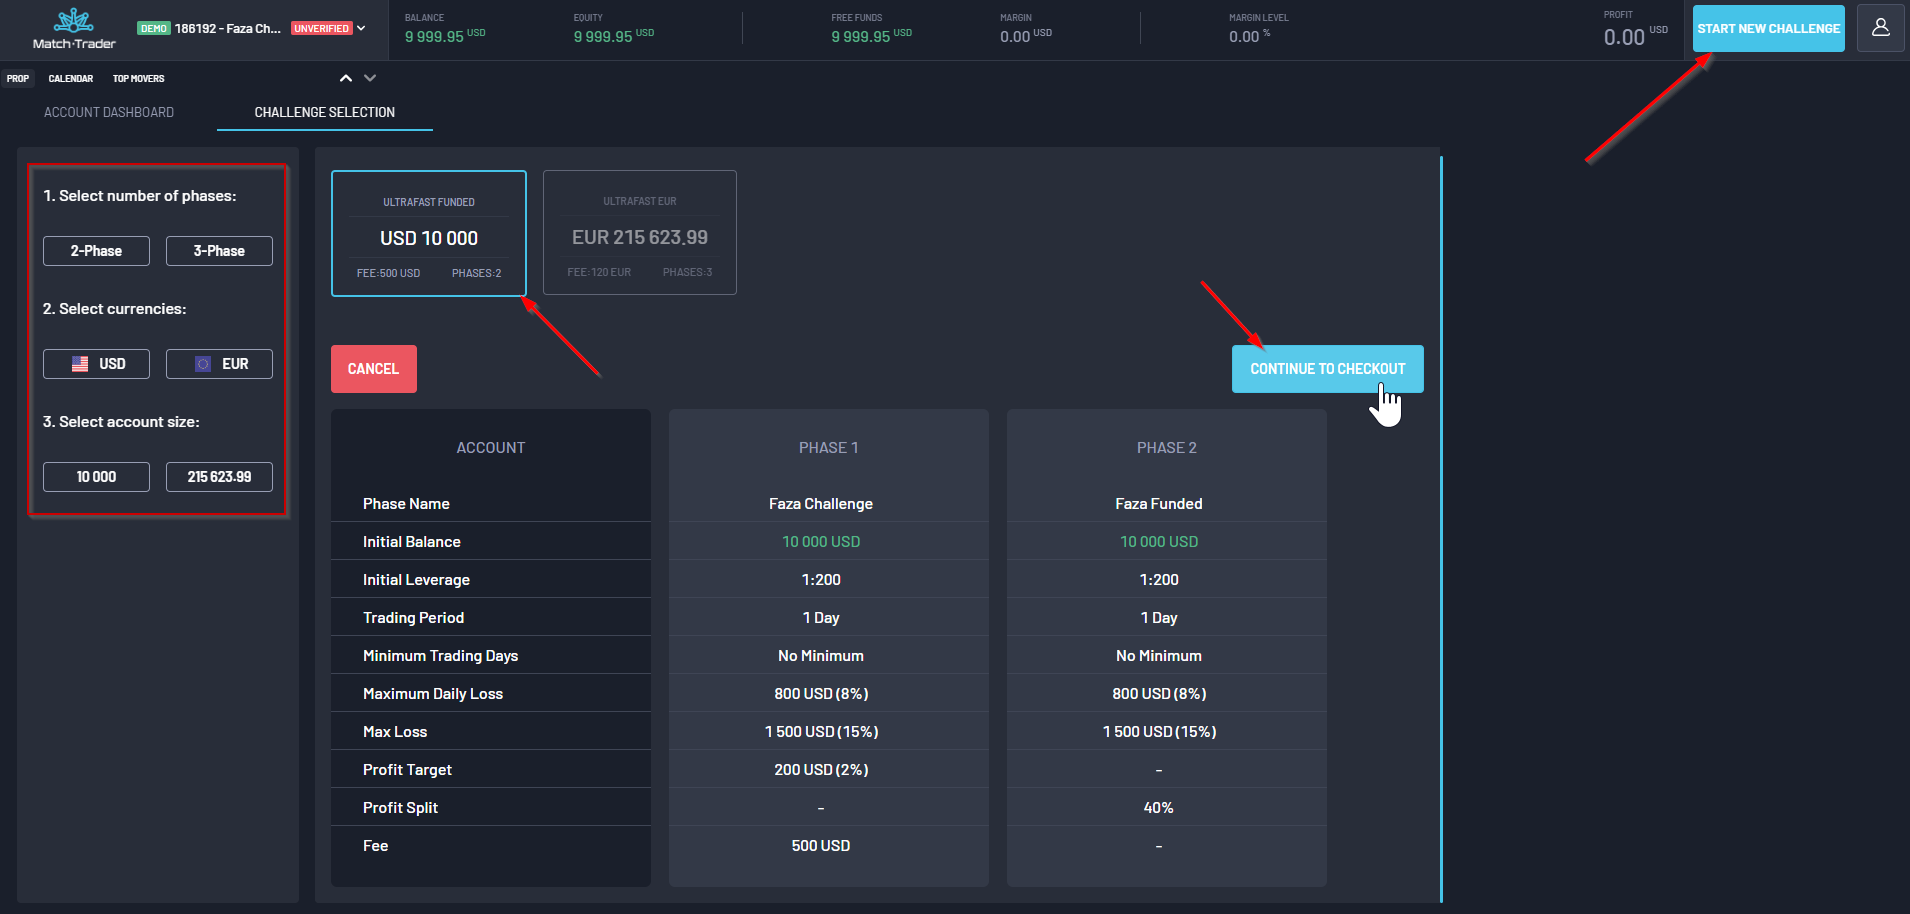Select the 3-Phase option
1910x914 pixels.
219,250
